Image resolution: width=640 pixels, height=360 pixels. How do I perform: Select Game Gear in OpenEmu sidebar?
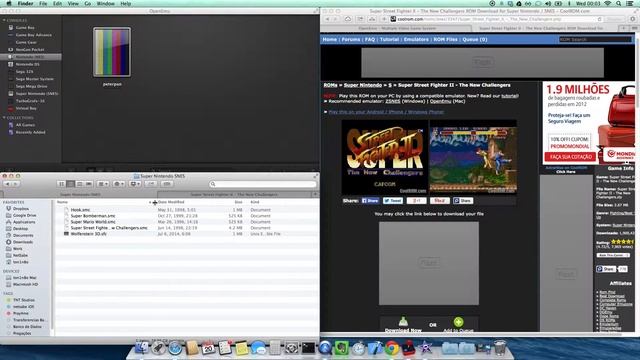[26, 42]
